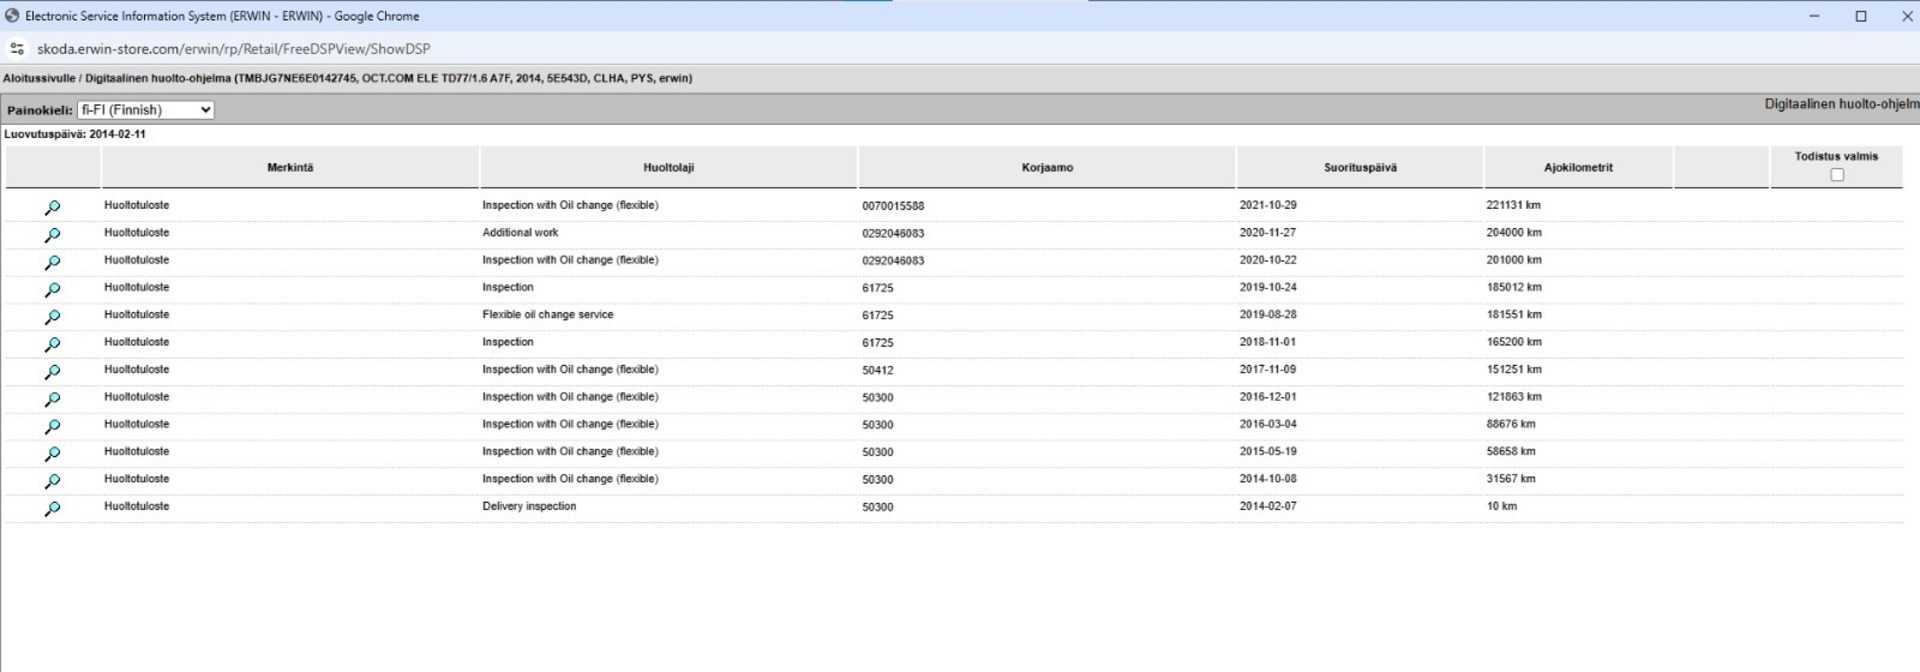Open details for the 2021-10-29 service entry
The image size is (1920, 672).
[52, 207]
